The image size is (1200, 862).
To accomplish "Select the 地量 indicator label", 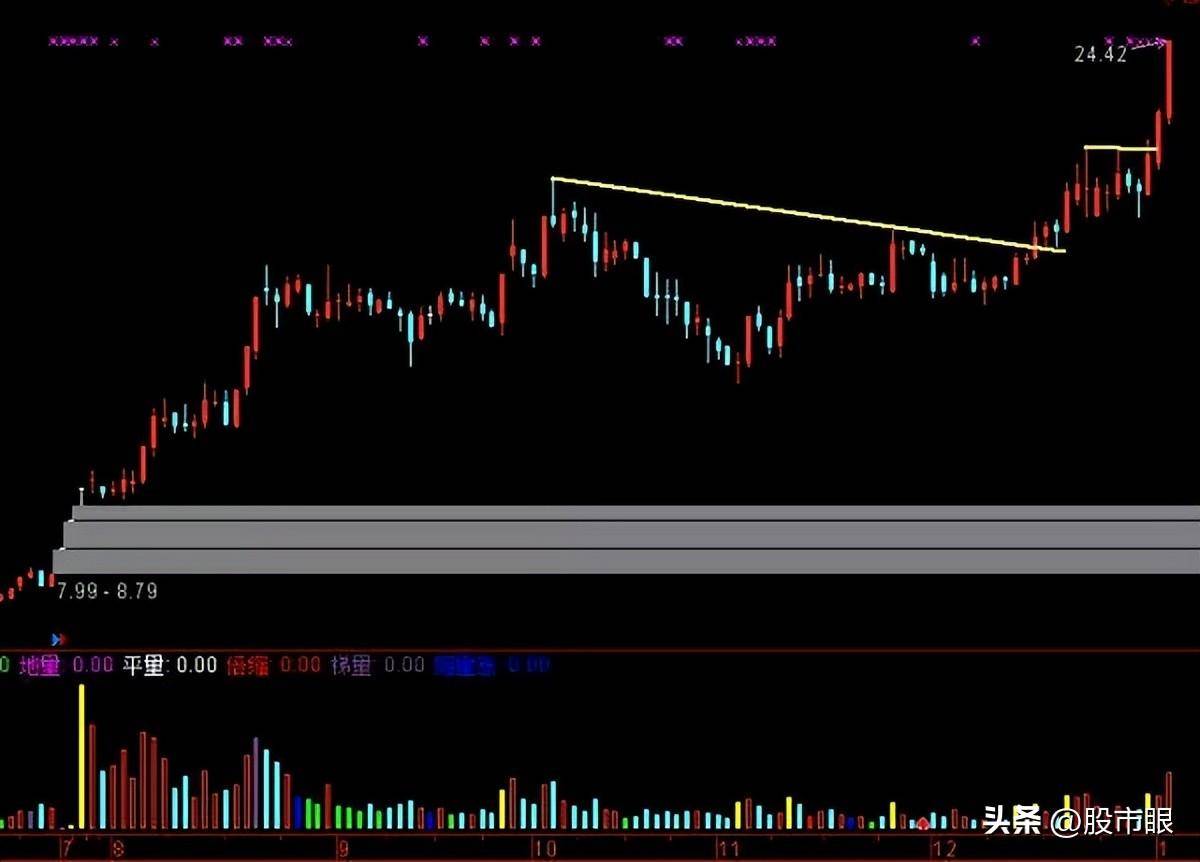I will tap(40, 665).
